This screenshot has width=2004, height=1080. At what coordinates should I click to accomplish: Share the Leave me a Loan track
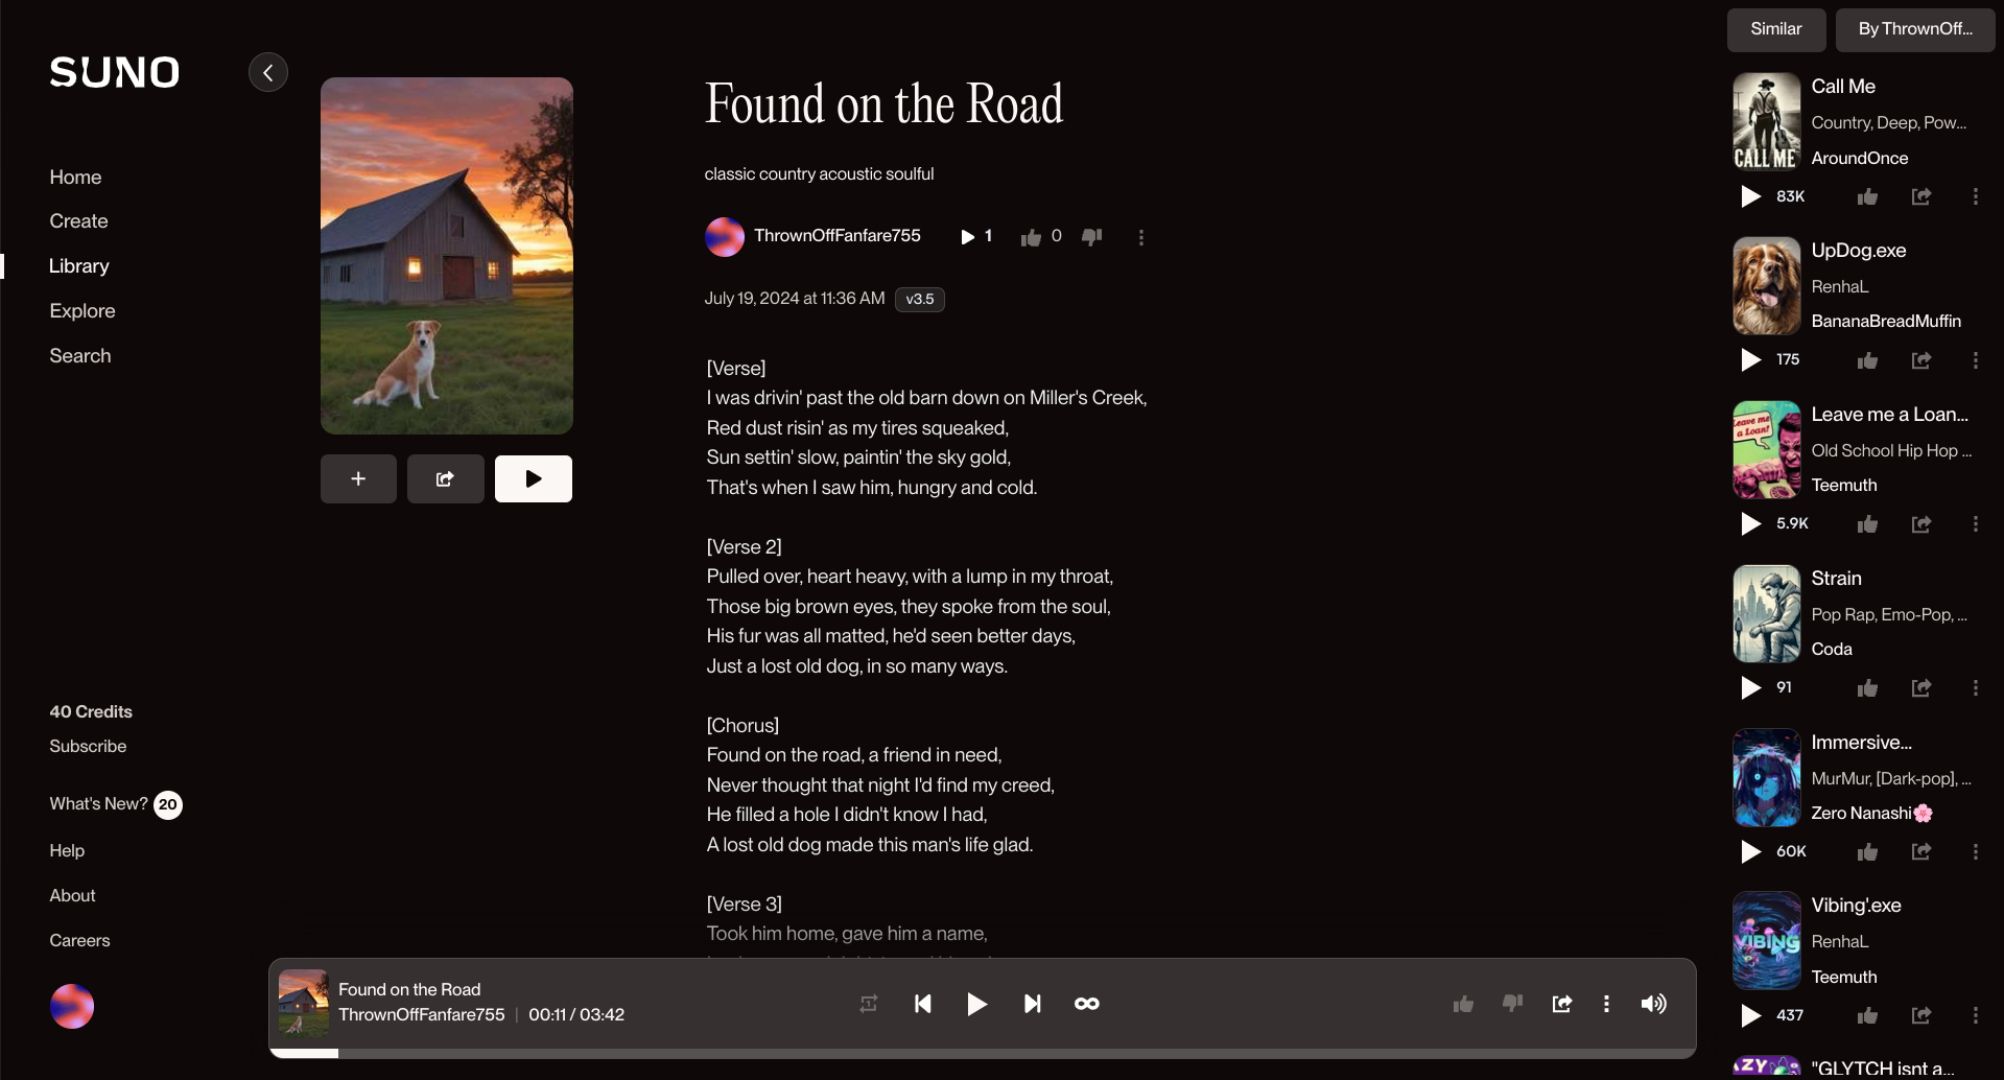[x=1921, y=525]
